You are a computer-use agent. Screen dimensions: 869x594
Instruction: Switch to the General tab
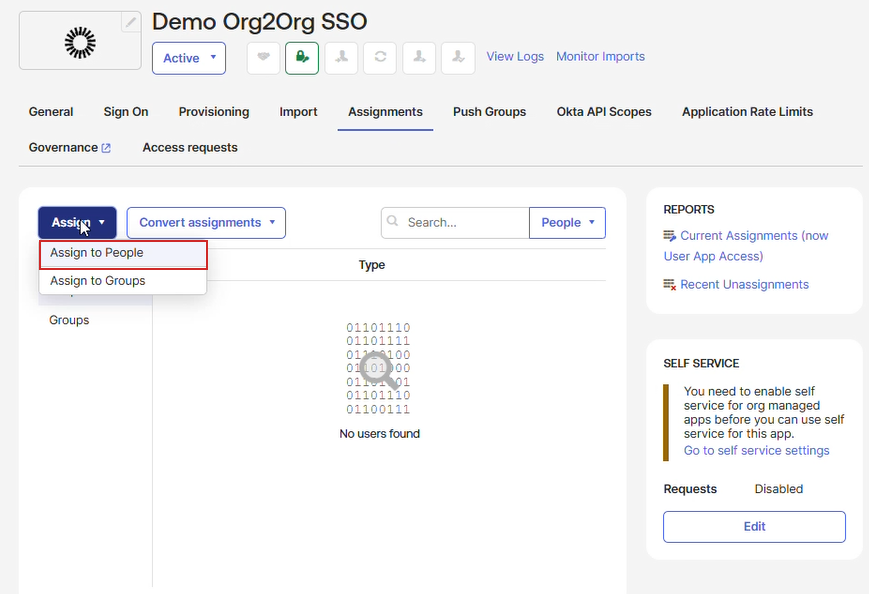point(51,112)
